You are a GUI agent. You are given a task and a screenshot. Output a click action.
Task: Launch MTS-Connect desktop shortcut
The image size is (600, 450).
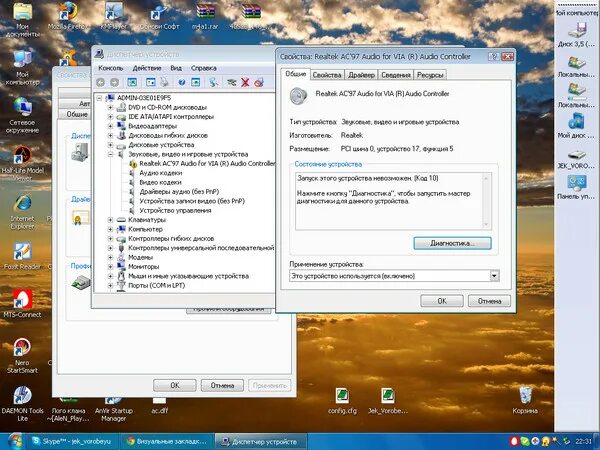click(22, 304)
